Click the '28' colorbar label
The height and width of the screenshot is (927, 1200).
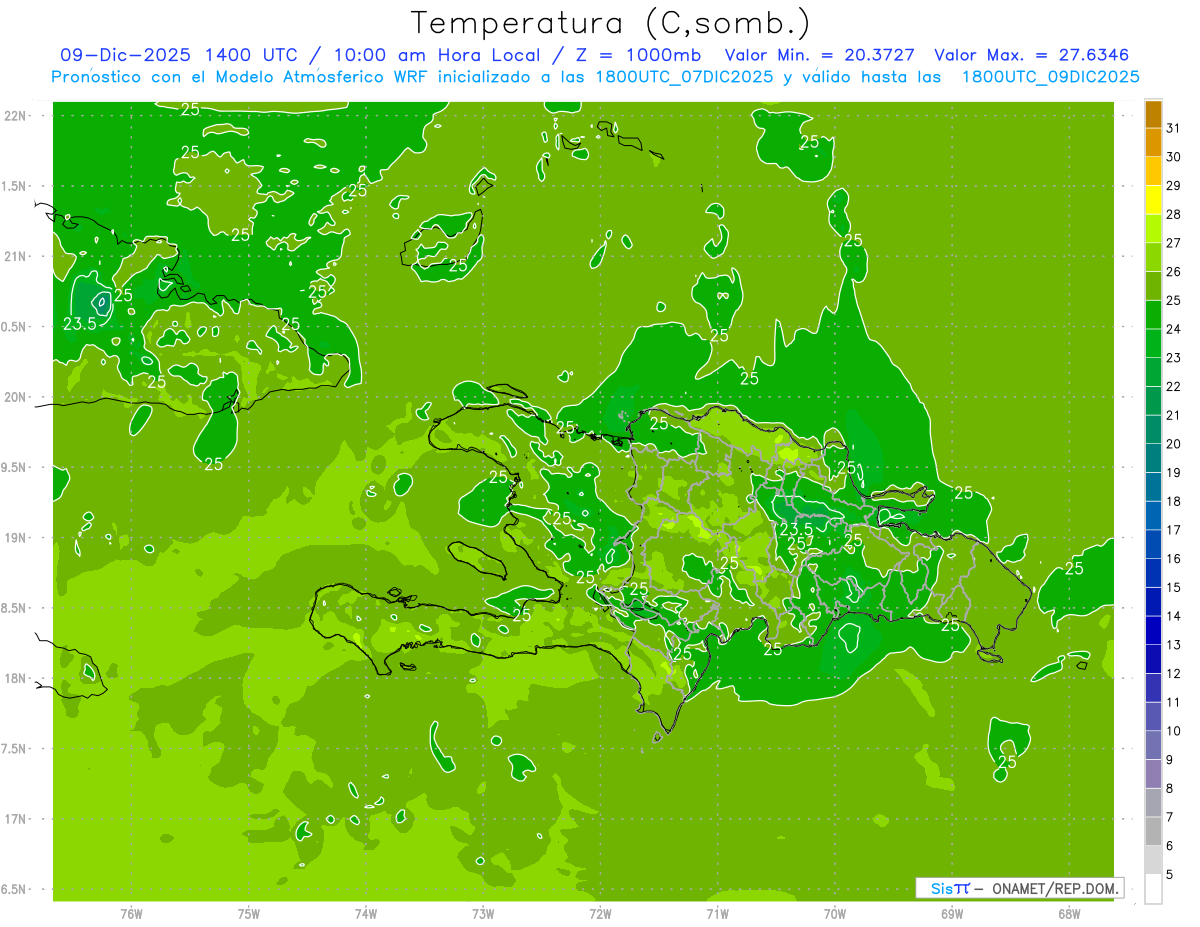tap(1173, 214)
